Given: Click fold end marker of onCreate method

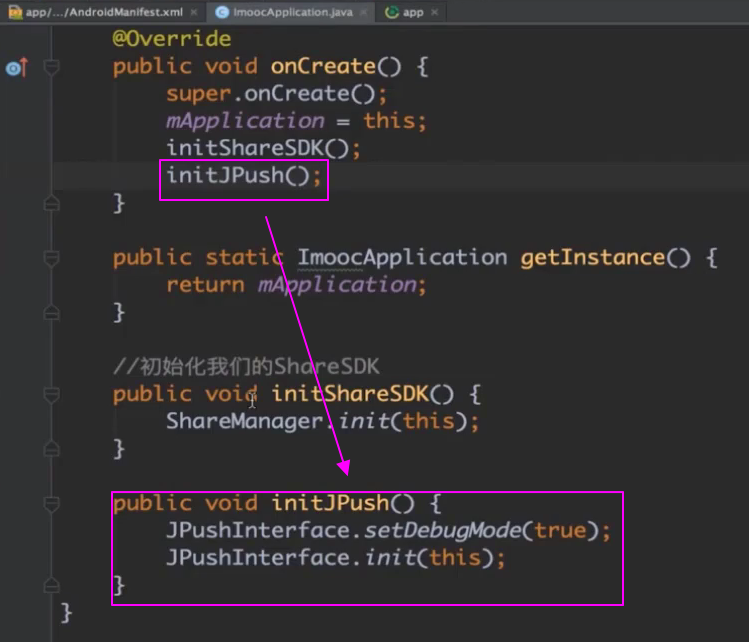Looking at the screenshot, I should click(x=52, y=203).
